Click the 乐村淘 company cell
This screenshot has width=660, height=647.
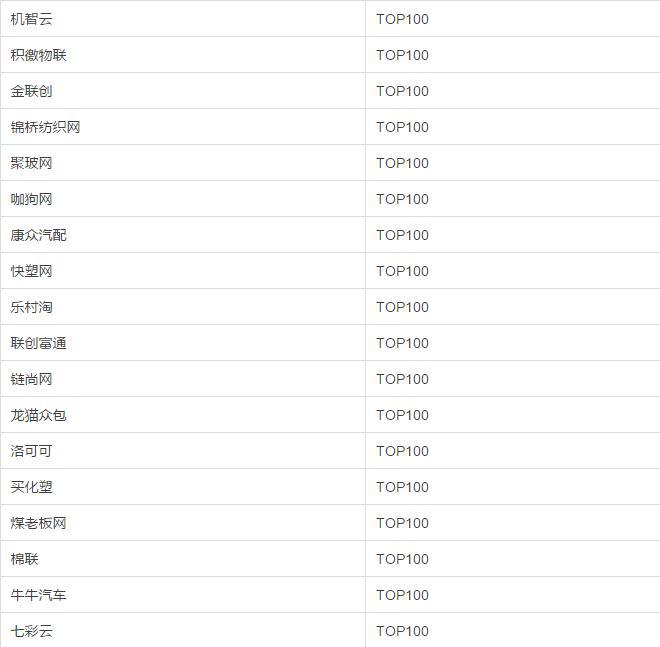32,307
